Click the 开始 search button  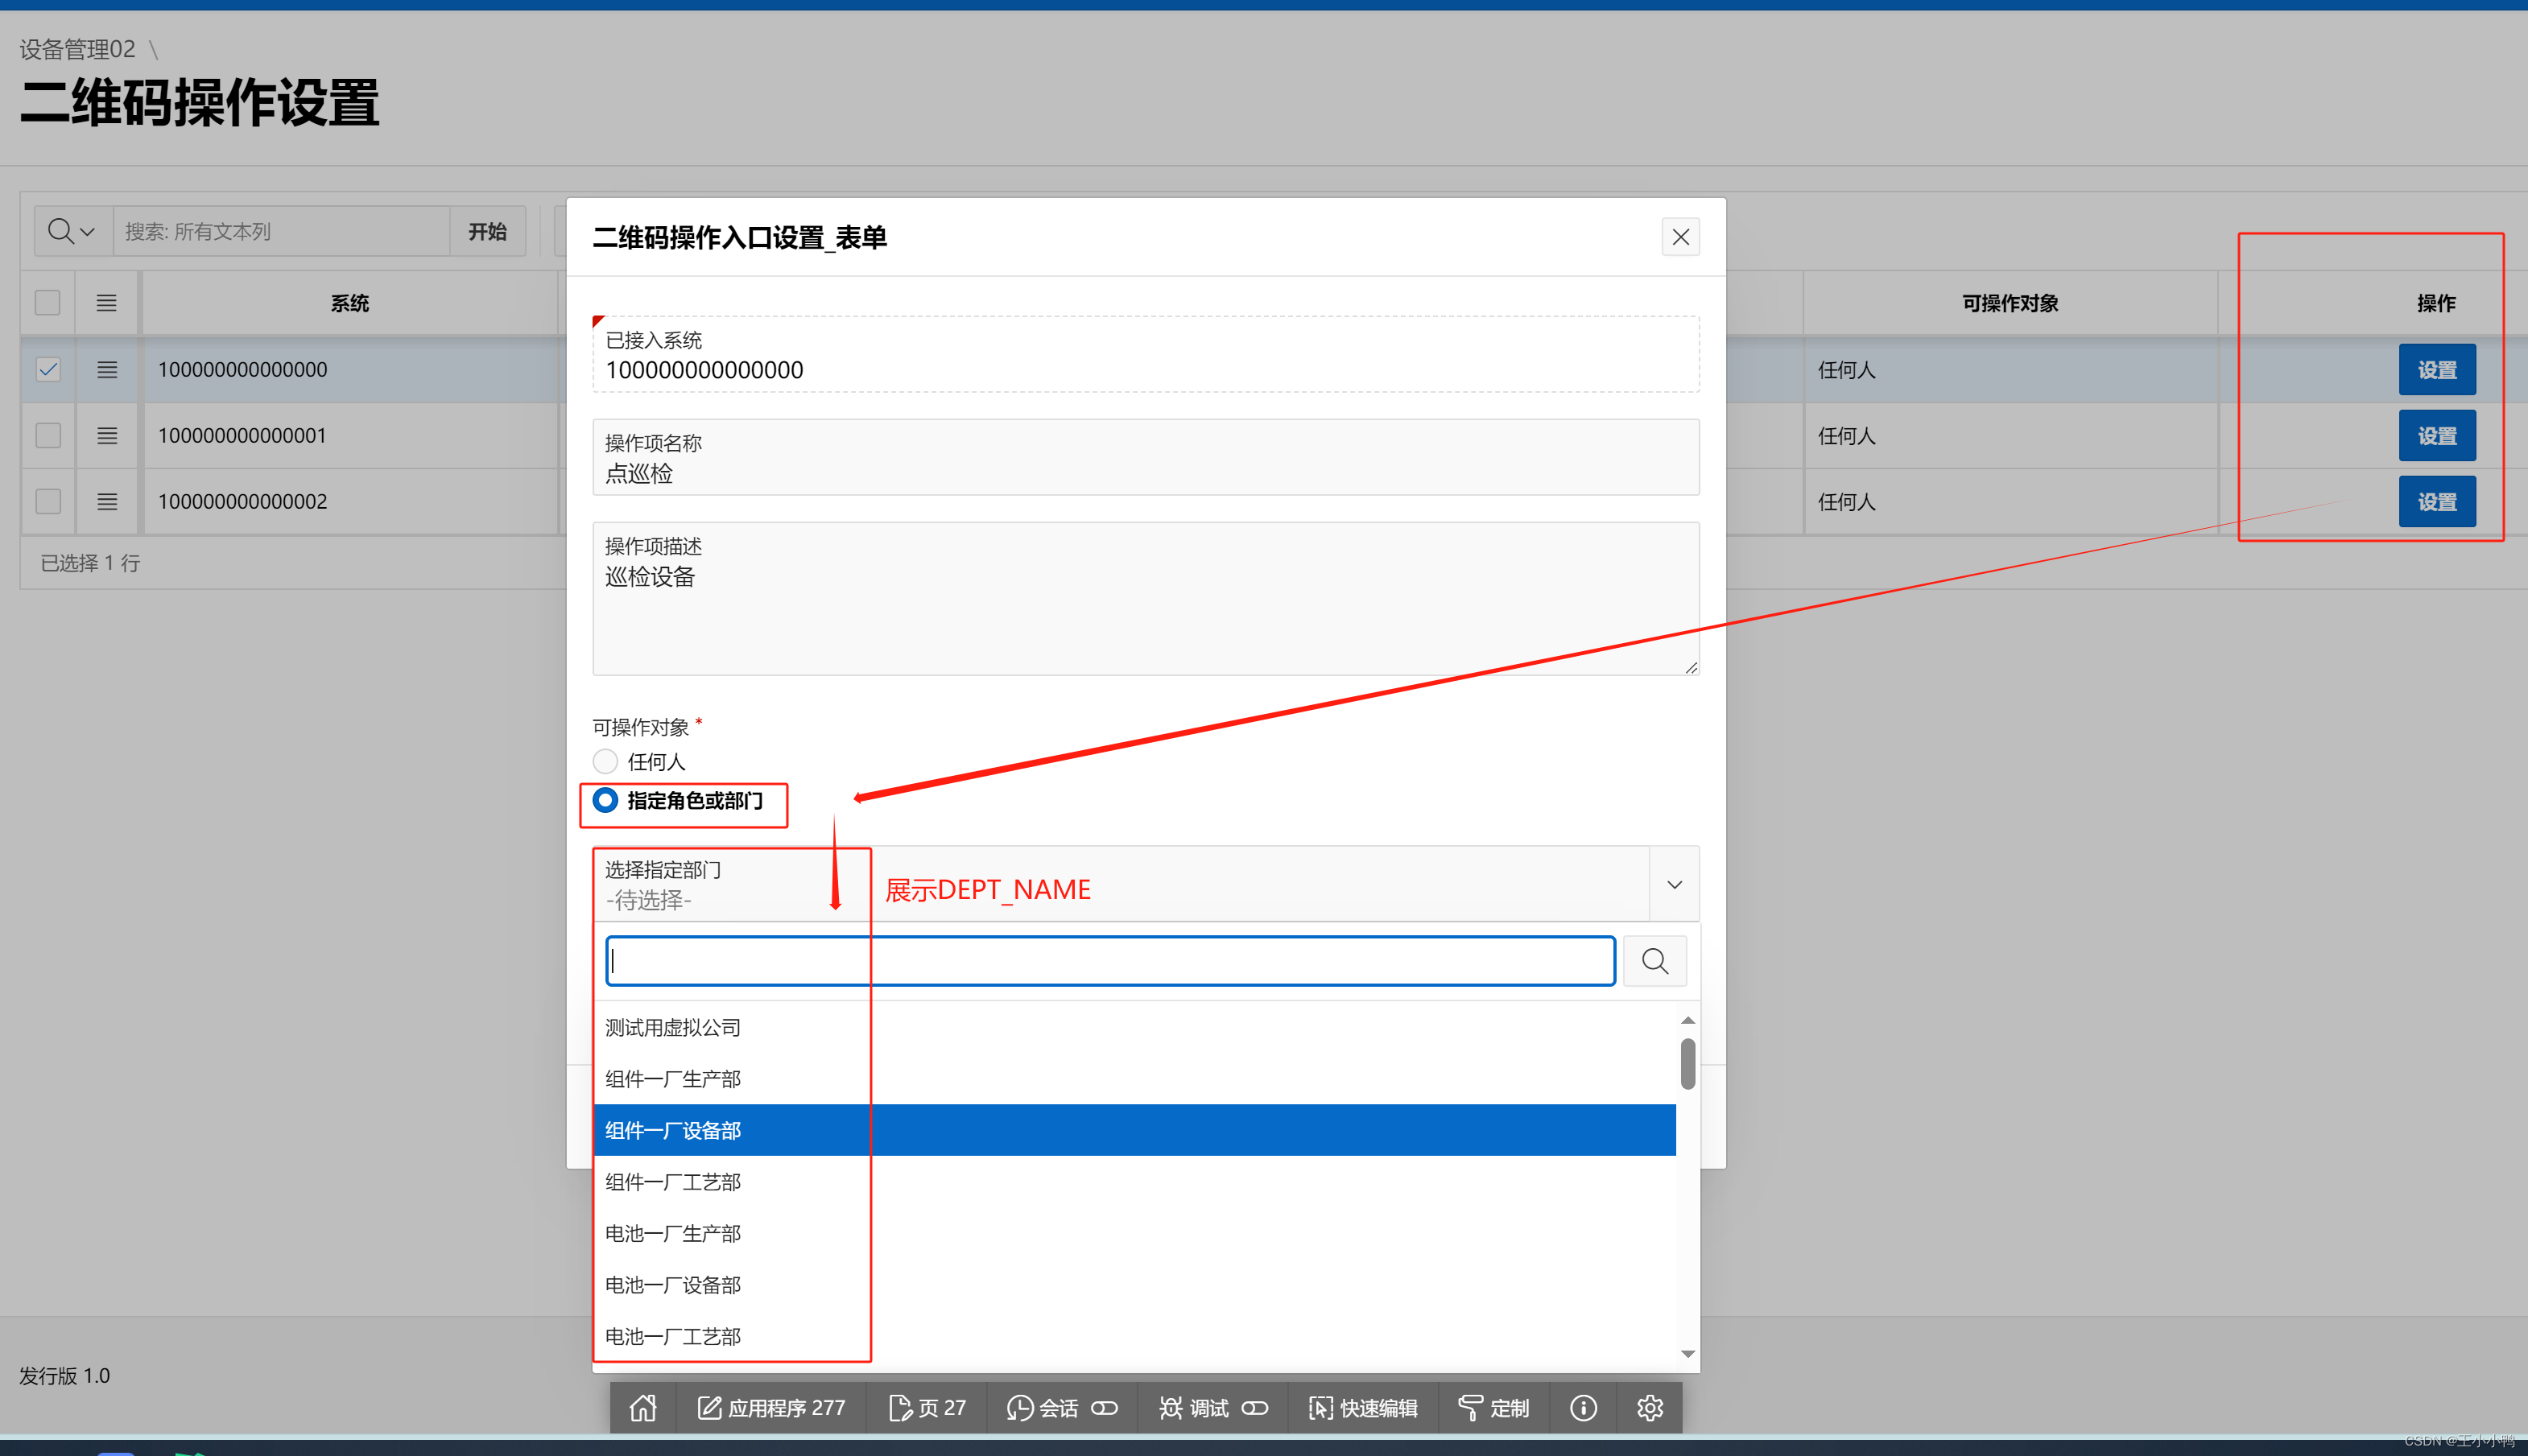(x=488, y=231)
